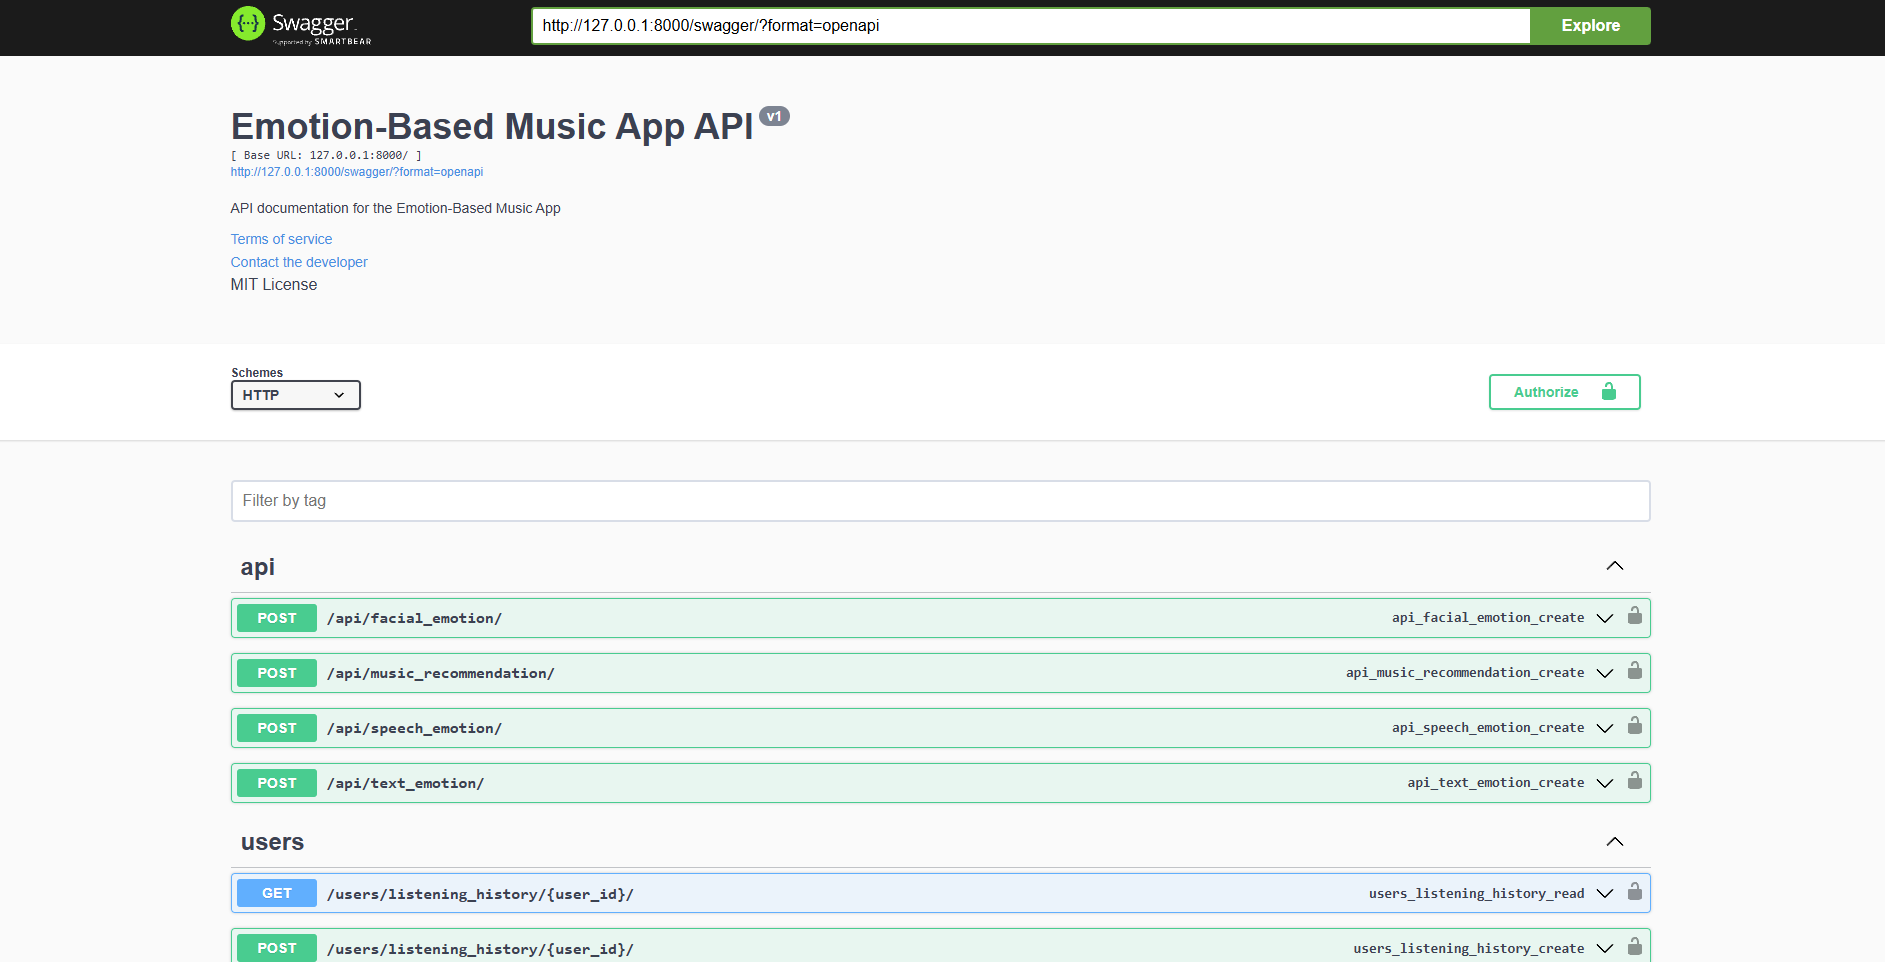Viewport: 1885px width, 962px height.
Task: Click the Emotion-Based Music App API title
Action: 492,127
